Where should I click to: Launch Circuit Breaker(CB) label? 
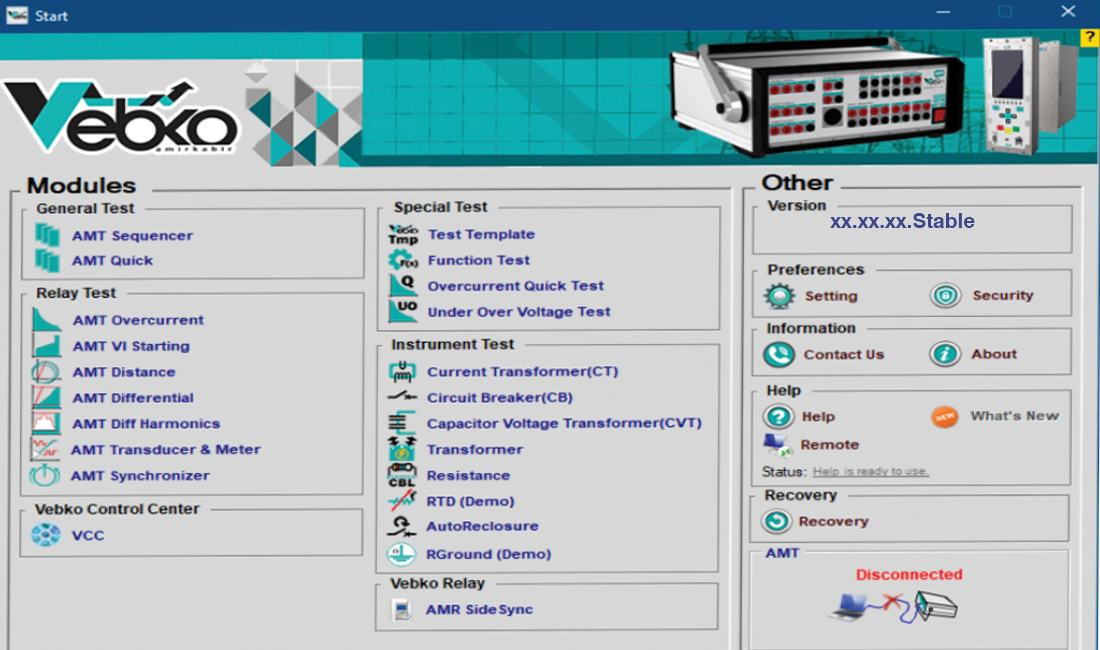tap(499, 397)
